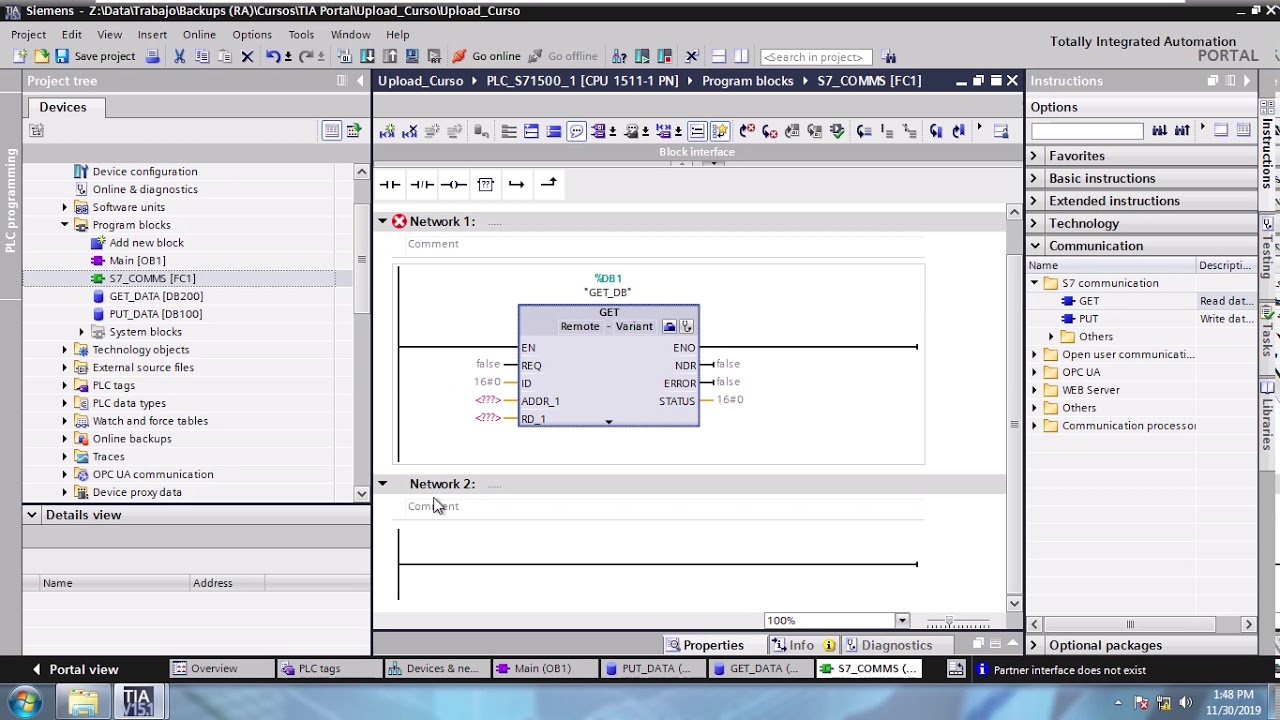Click the Go online button

point(487,56)
